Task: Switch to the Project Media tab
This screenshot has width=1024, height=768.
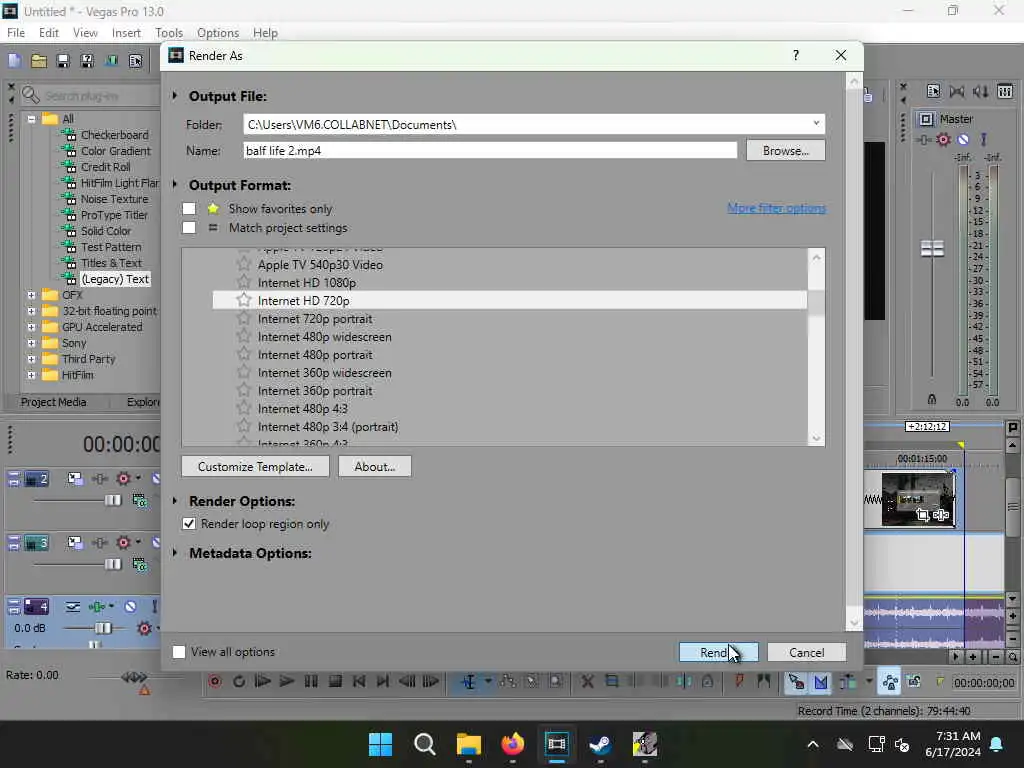Action: coord(54,402)
